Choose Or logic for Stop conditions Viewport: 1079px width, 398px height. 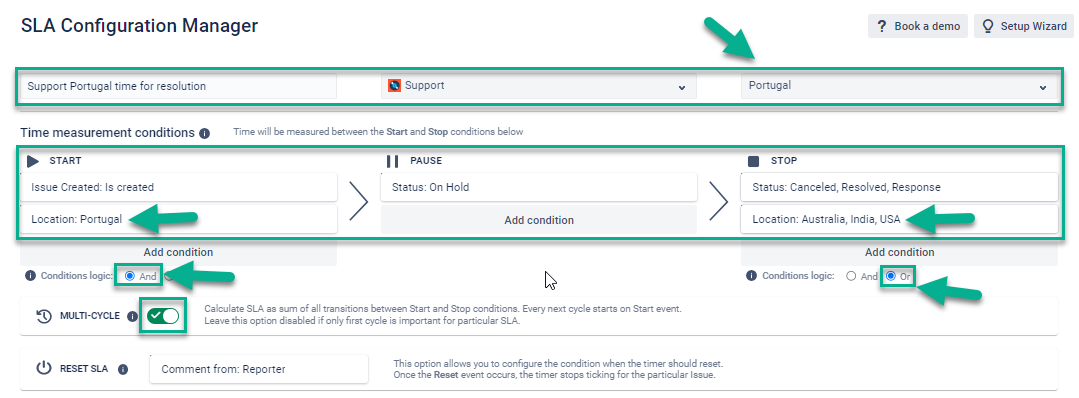tap(891, 276)
